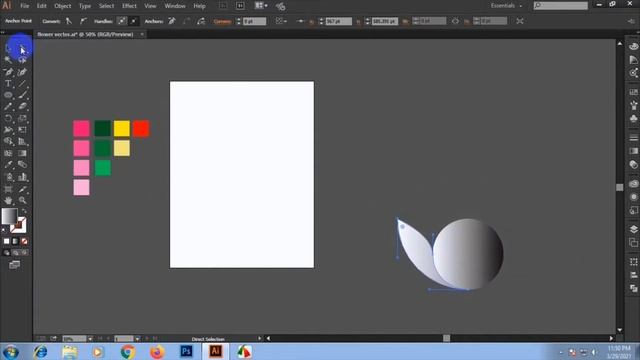Screen dimensions: 640x360
Task: Open the Essentials workspace dropdown
Action: pyautogui.click(x=506, y=6)
